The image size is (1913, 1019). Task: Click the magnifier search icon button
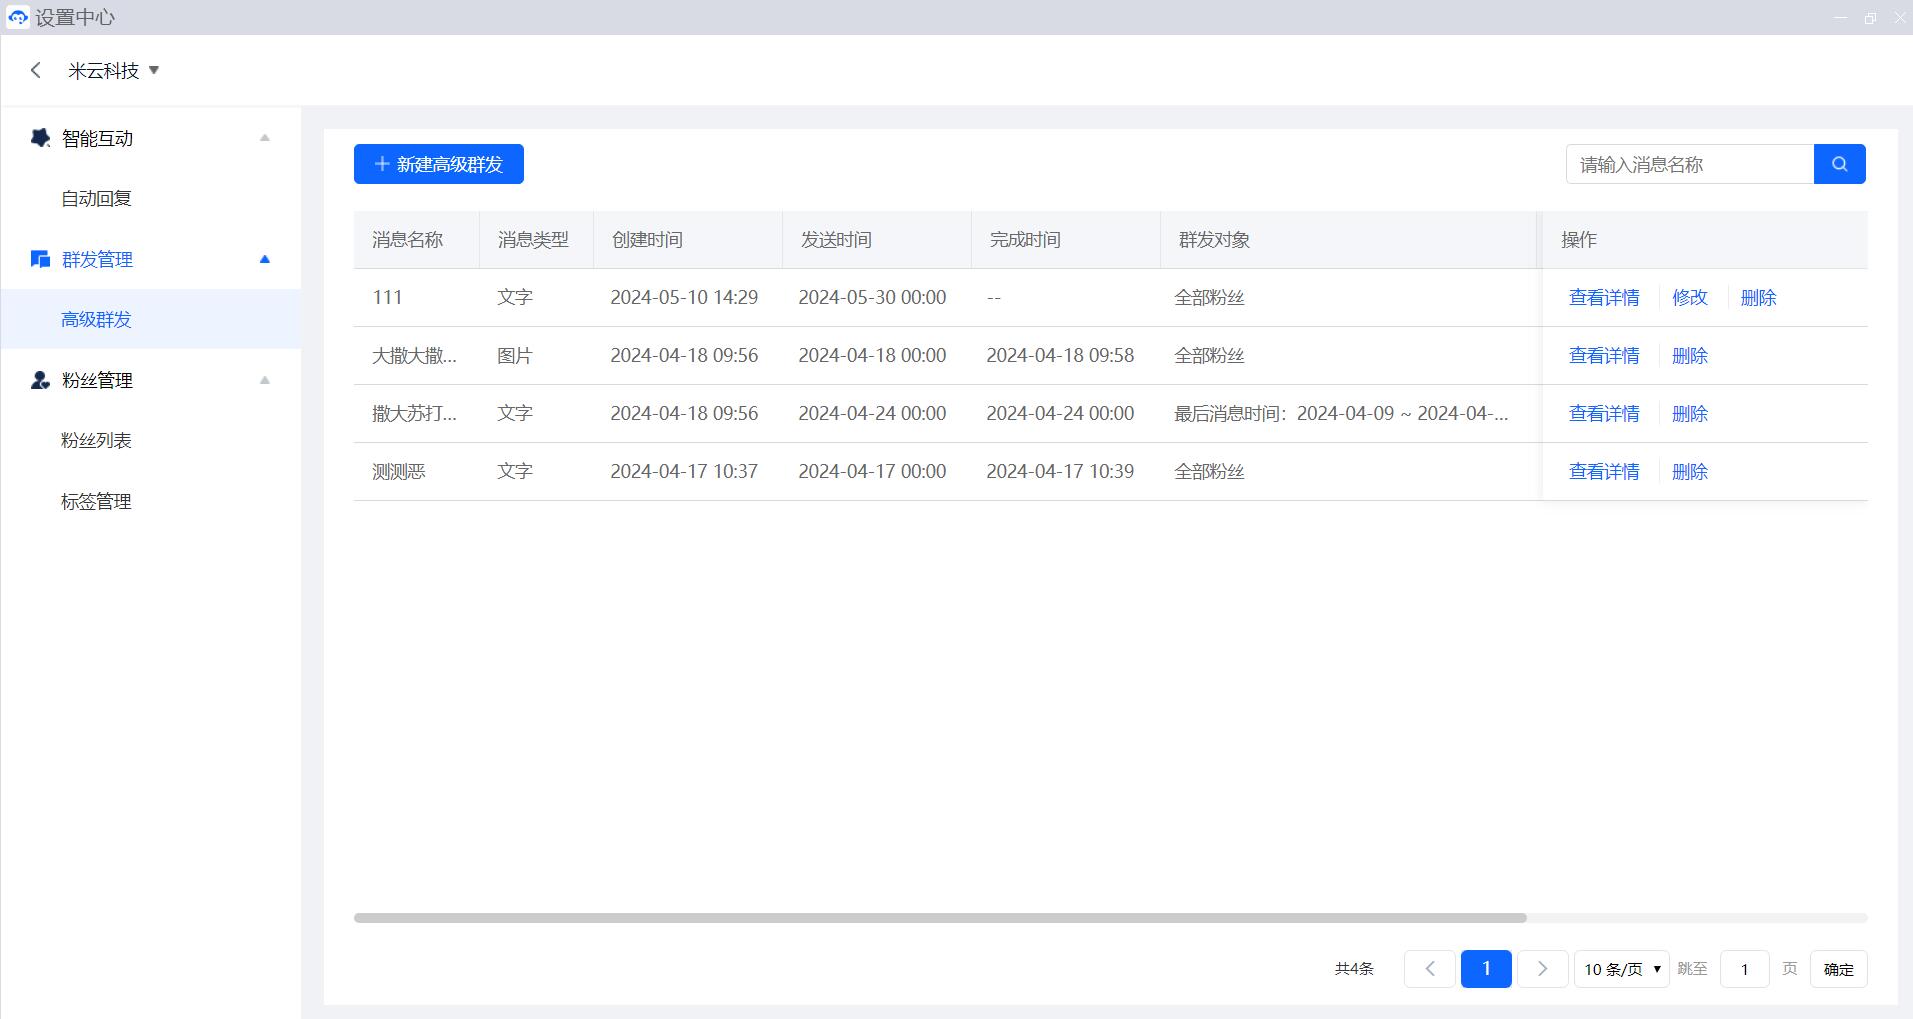click(x=1839, y=164)
